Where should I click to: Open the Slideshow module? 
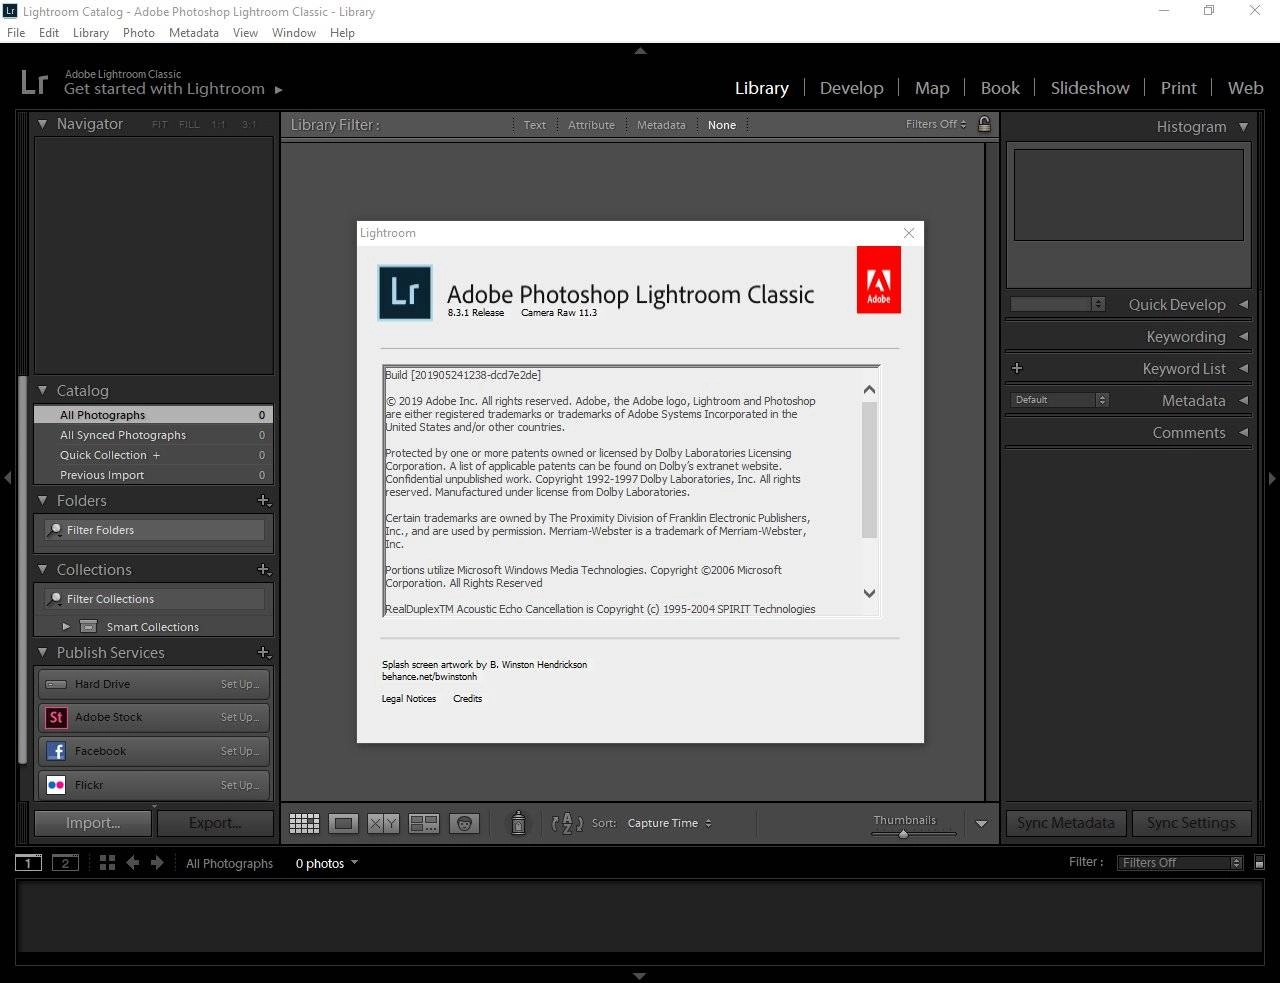click(1090, 88)
